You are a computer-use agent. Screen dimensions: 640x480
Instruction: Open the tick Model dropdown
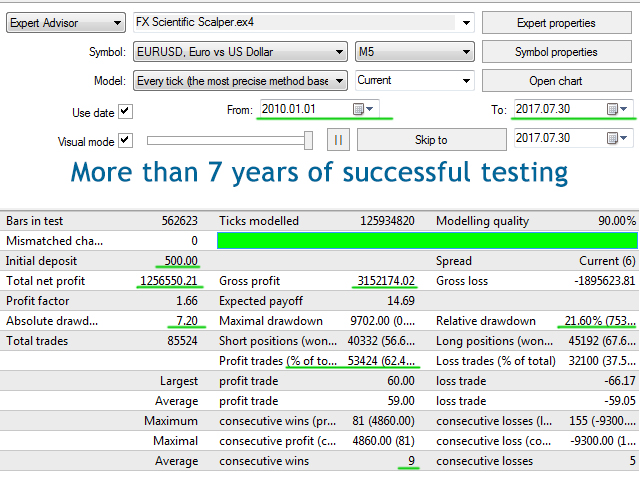point(339,81)
